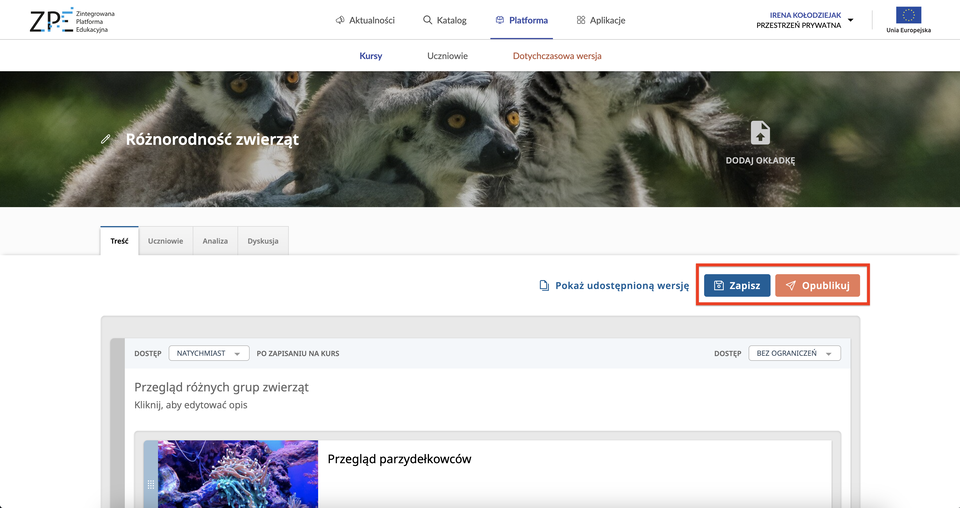Click the drag handle on lesson card

(151, 485)
